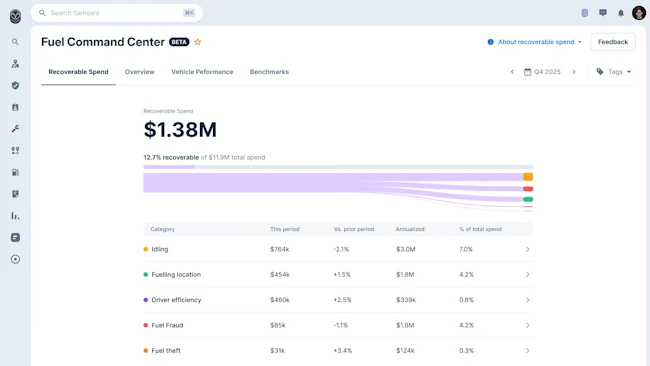Expand the Idling row chevron

click(x=528, y=249)
